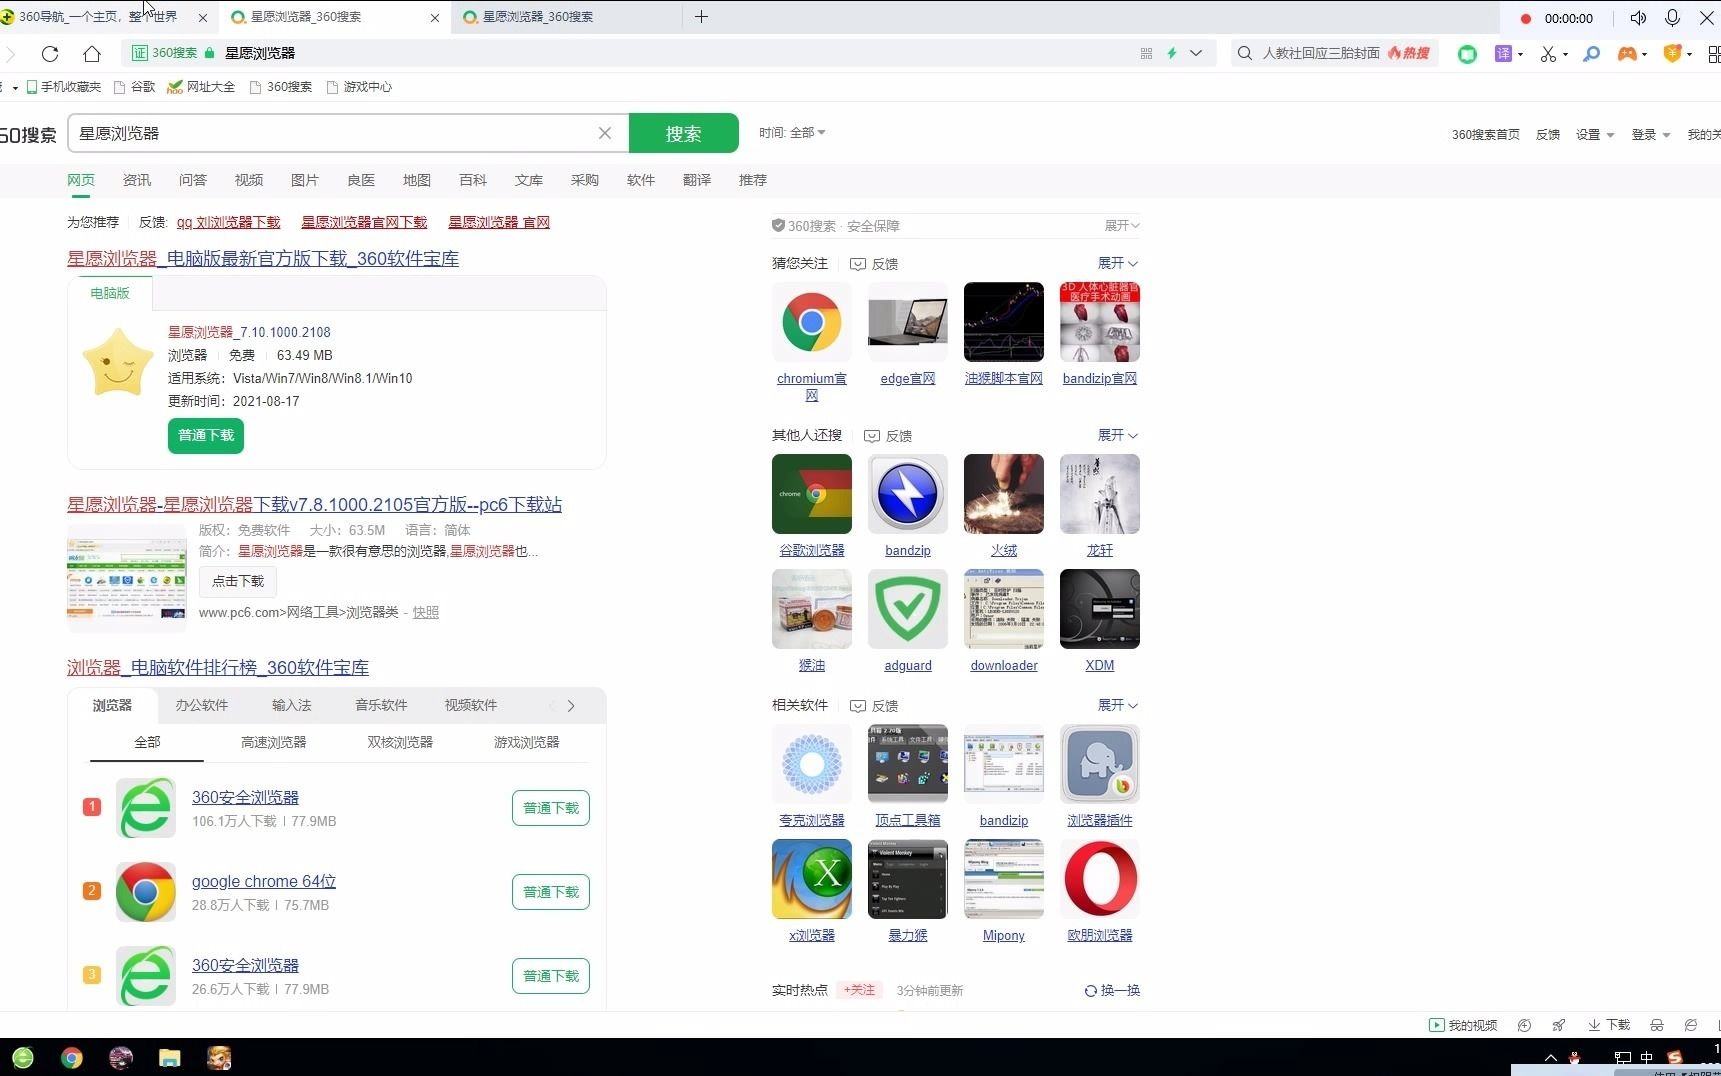1721x1076 pixels.
Task: Open 我的视频 in status bar
Action: tap(1463, 1025)
